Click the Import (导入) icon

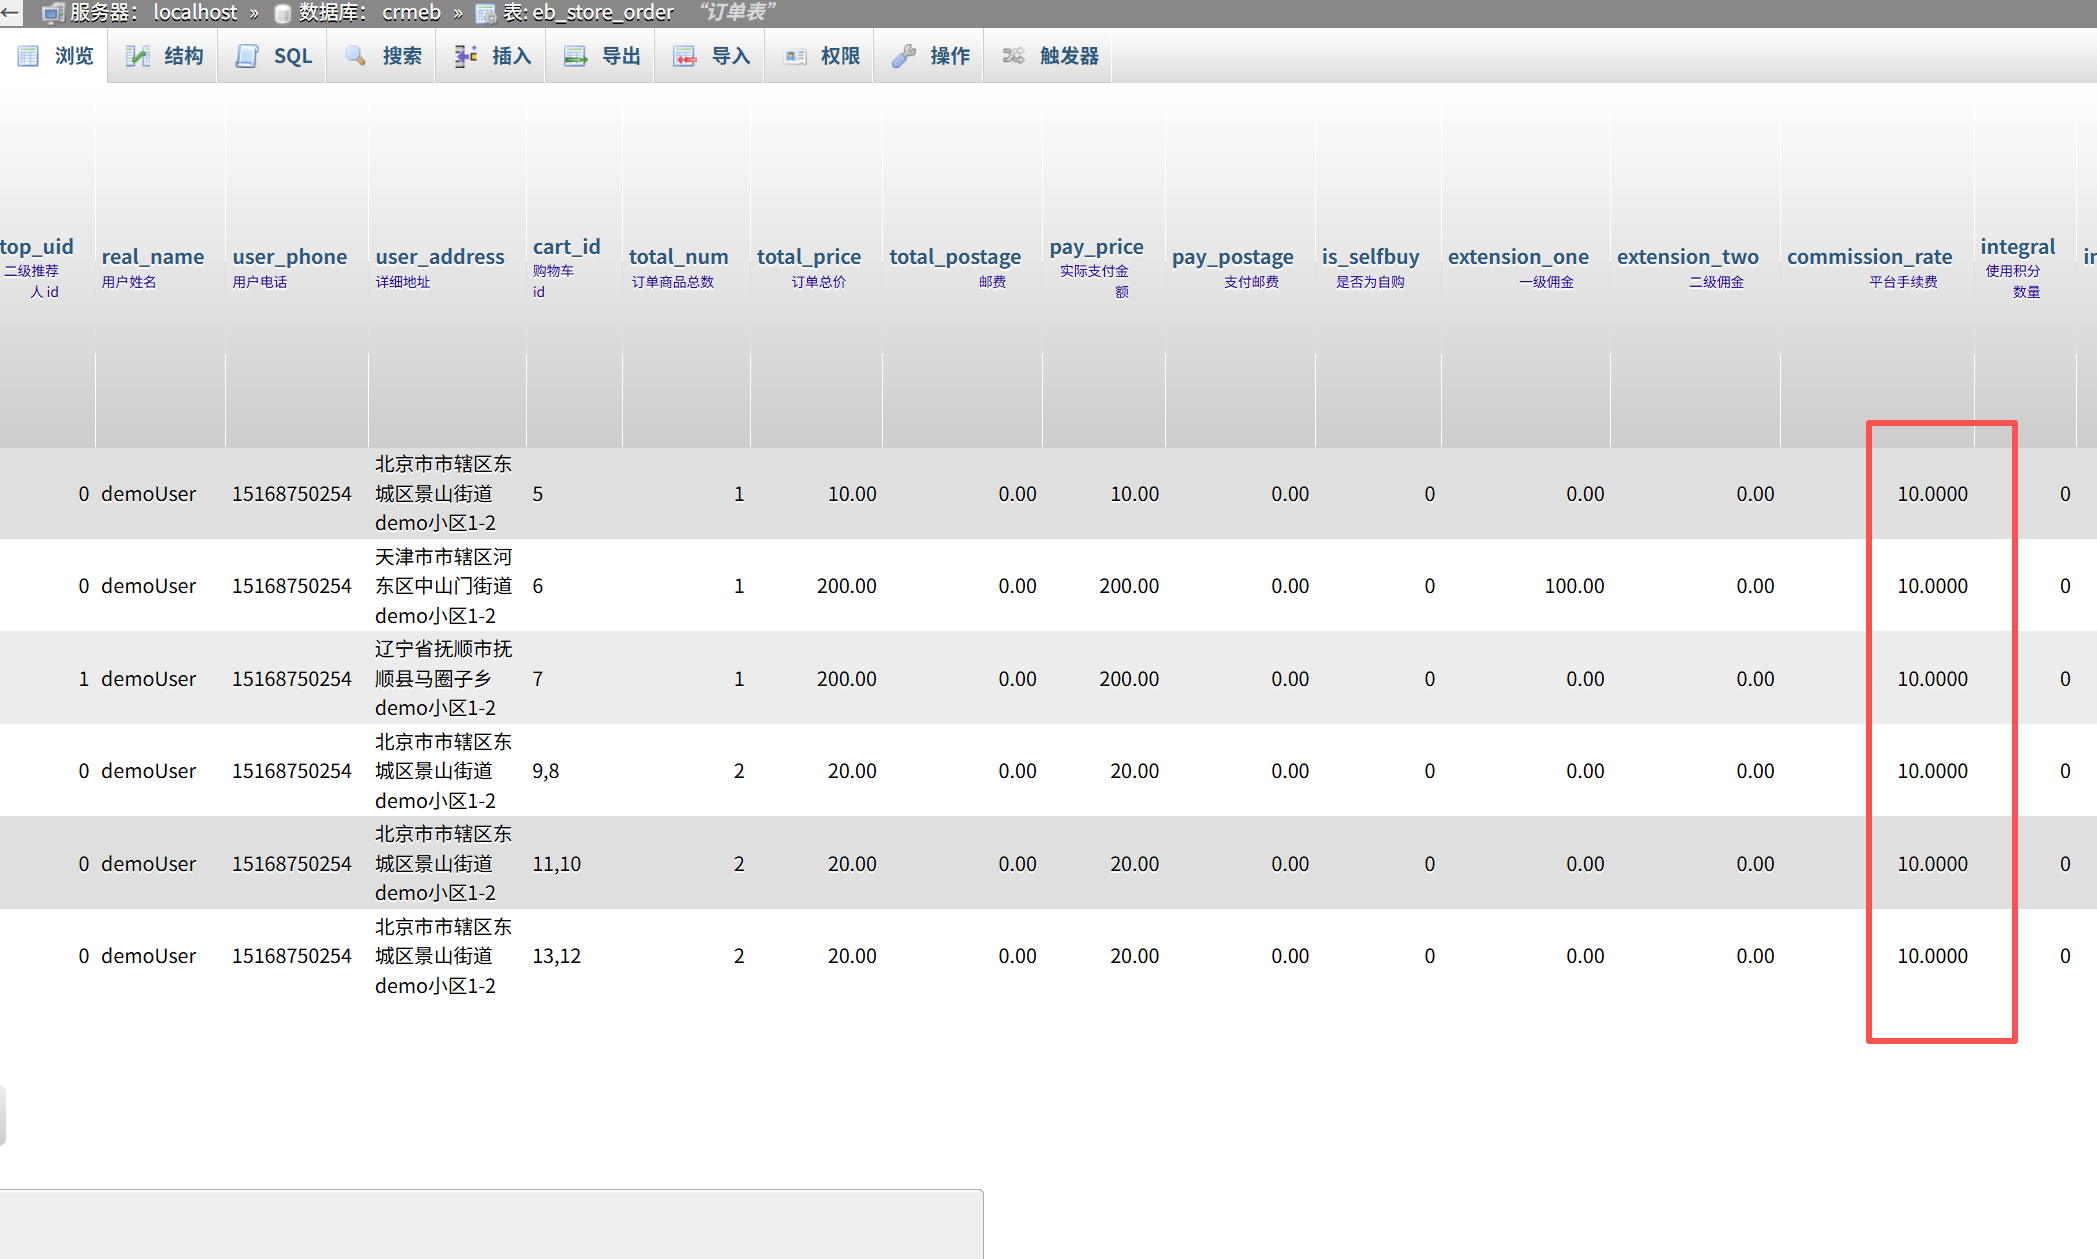[x=684, y=56]
